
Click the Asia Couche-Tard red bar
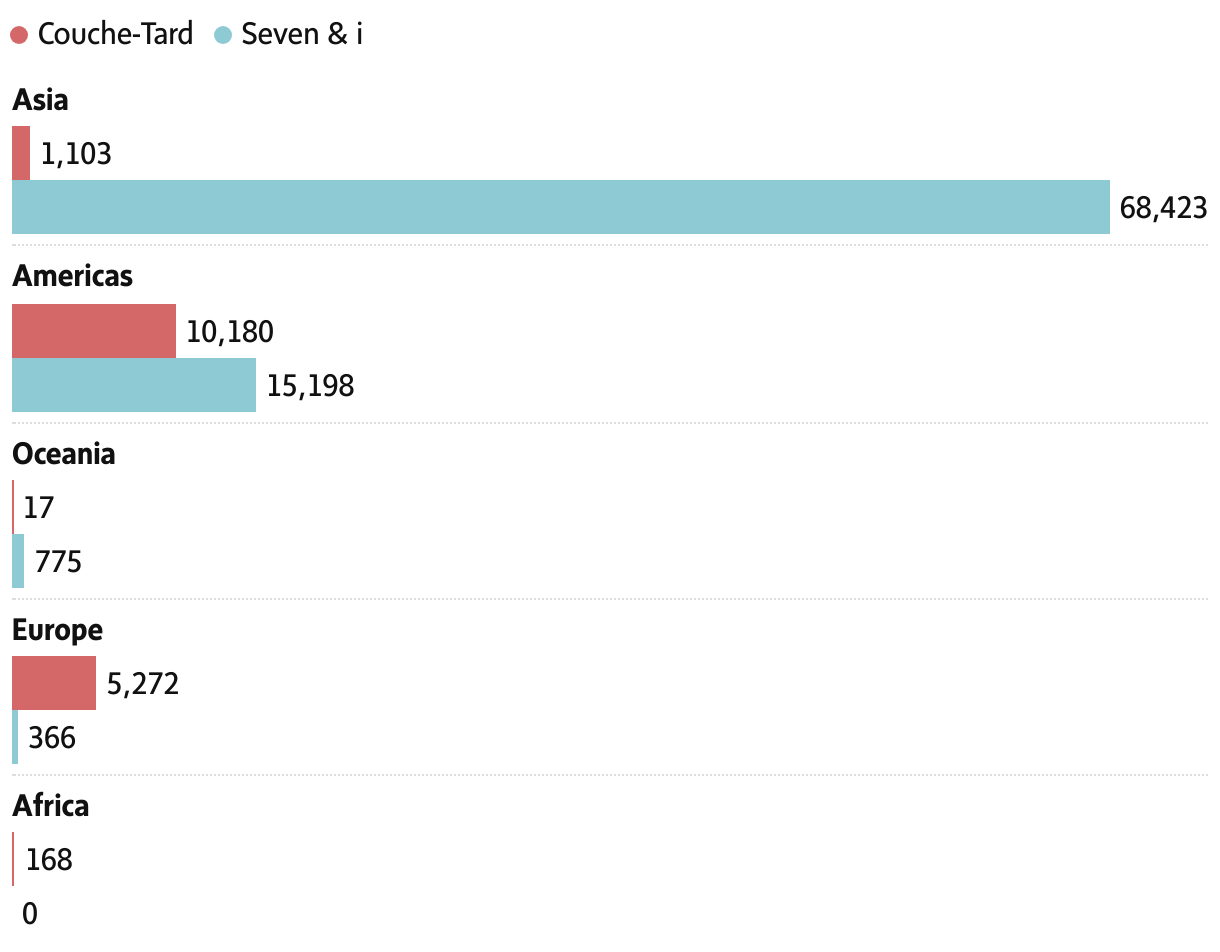click(21, 153)
